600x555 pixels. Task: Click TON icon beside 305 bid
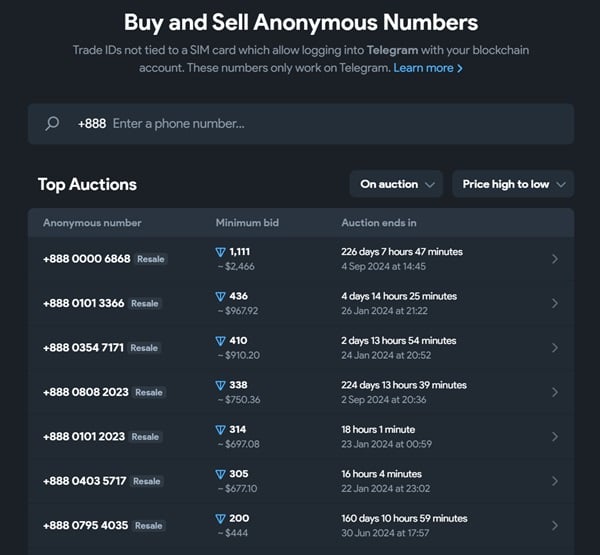coord(221,474)
